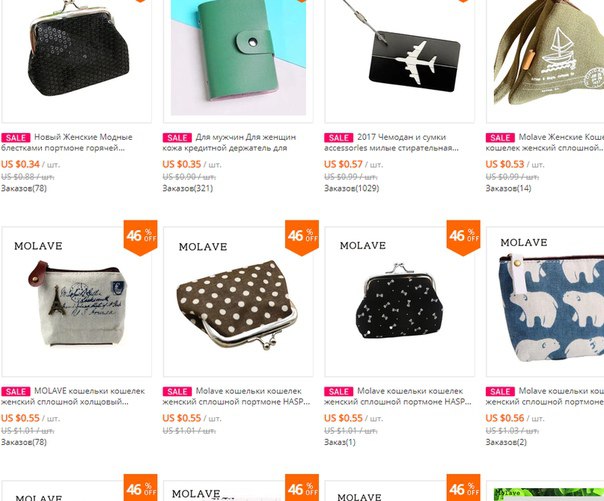
Task: Open the brown polka dot purse image
Action: point(238,302)
